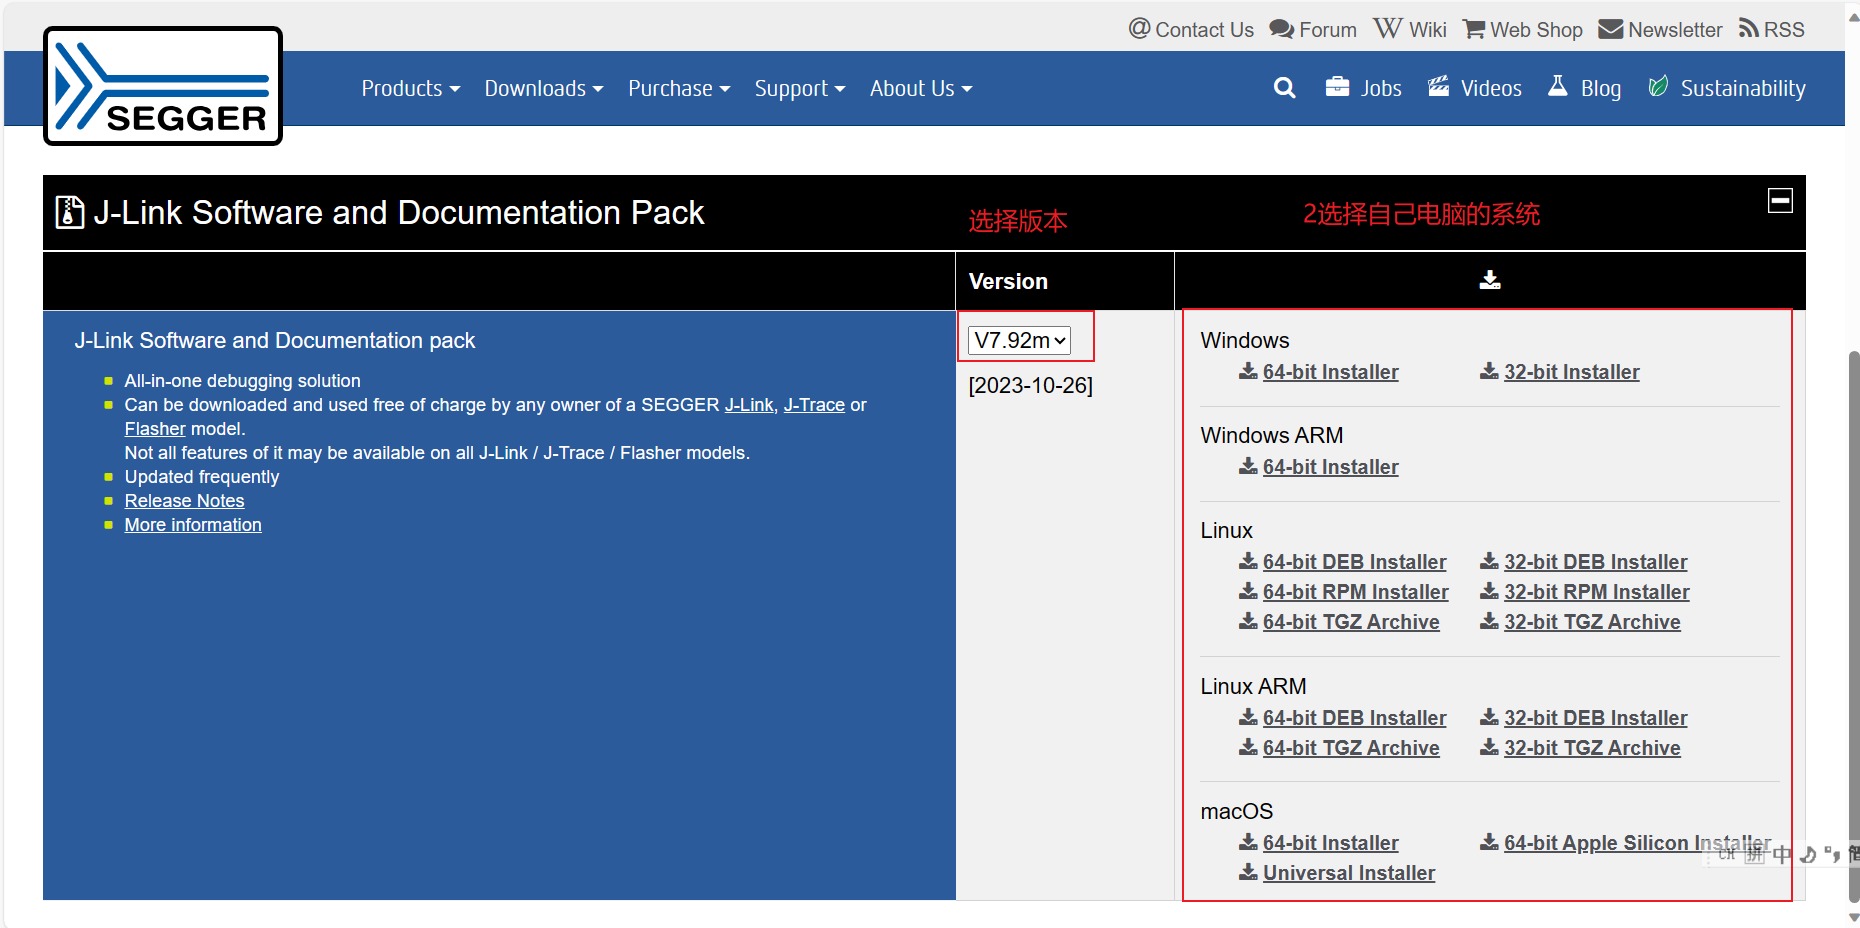Expand the Products menu

[x=411, y=88]
